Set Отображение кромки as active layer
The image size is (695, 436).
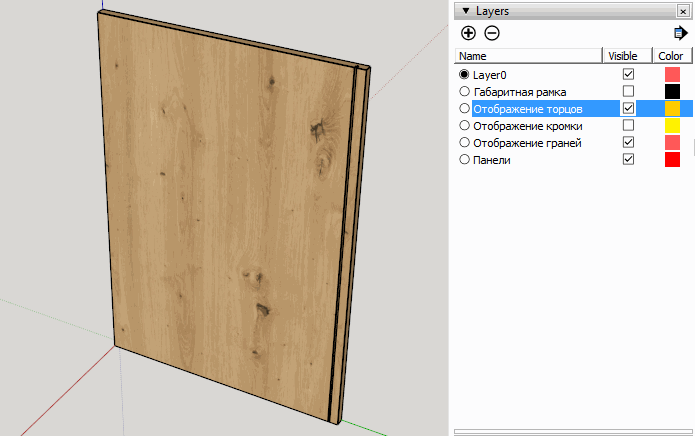point(464,125)
